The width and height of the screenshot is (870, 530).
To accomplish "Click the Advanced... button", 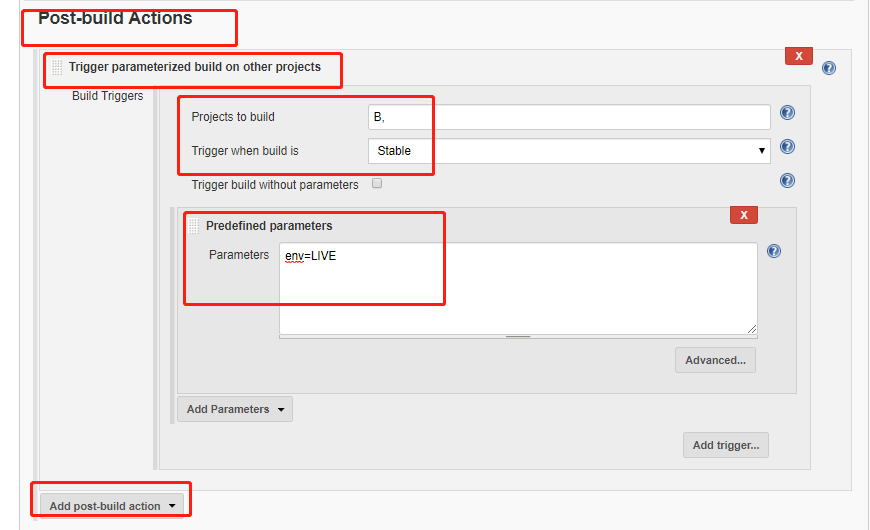I will (715, 360).
